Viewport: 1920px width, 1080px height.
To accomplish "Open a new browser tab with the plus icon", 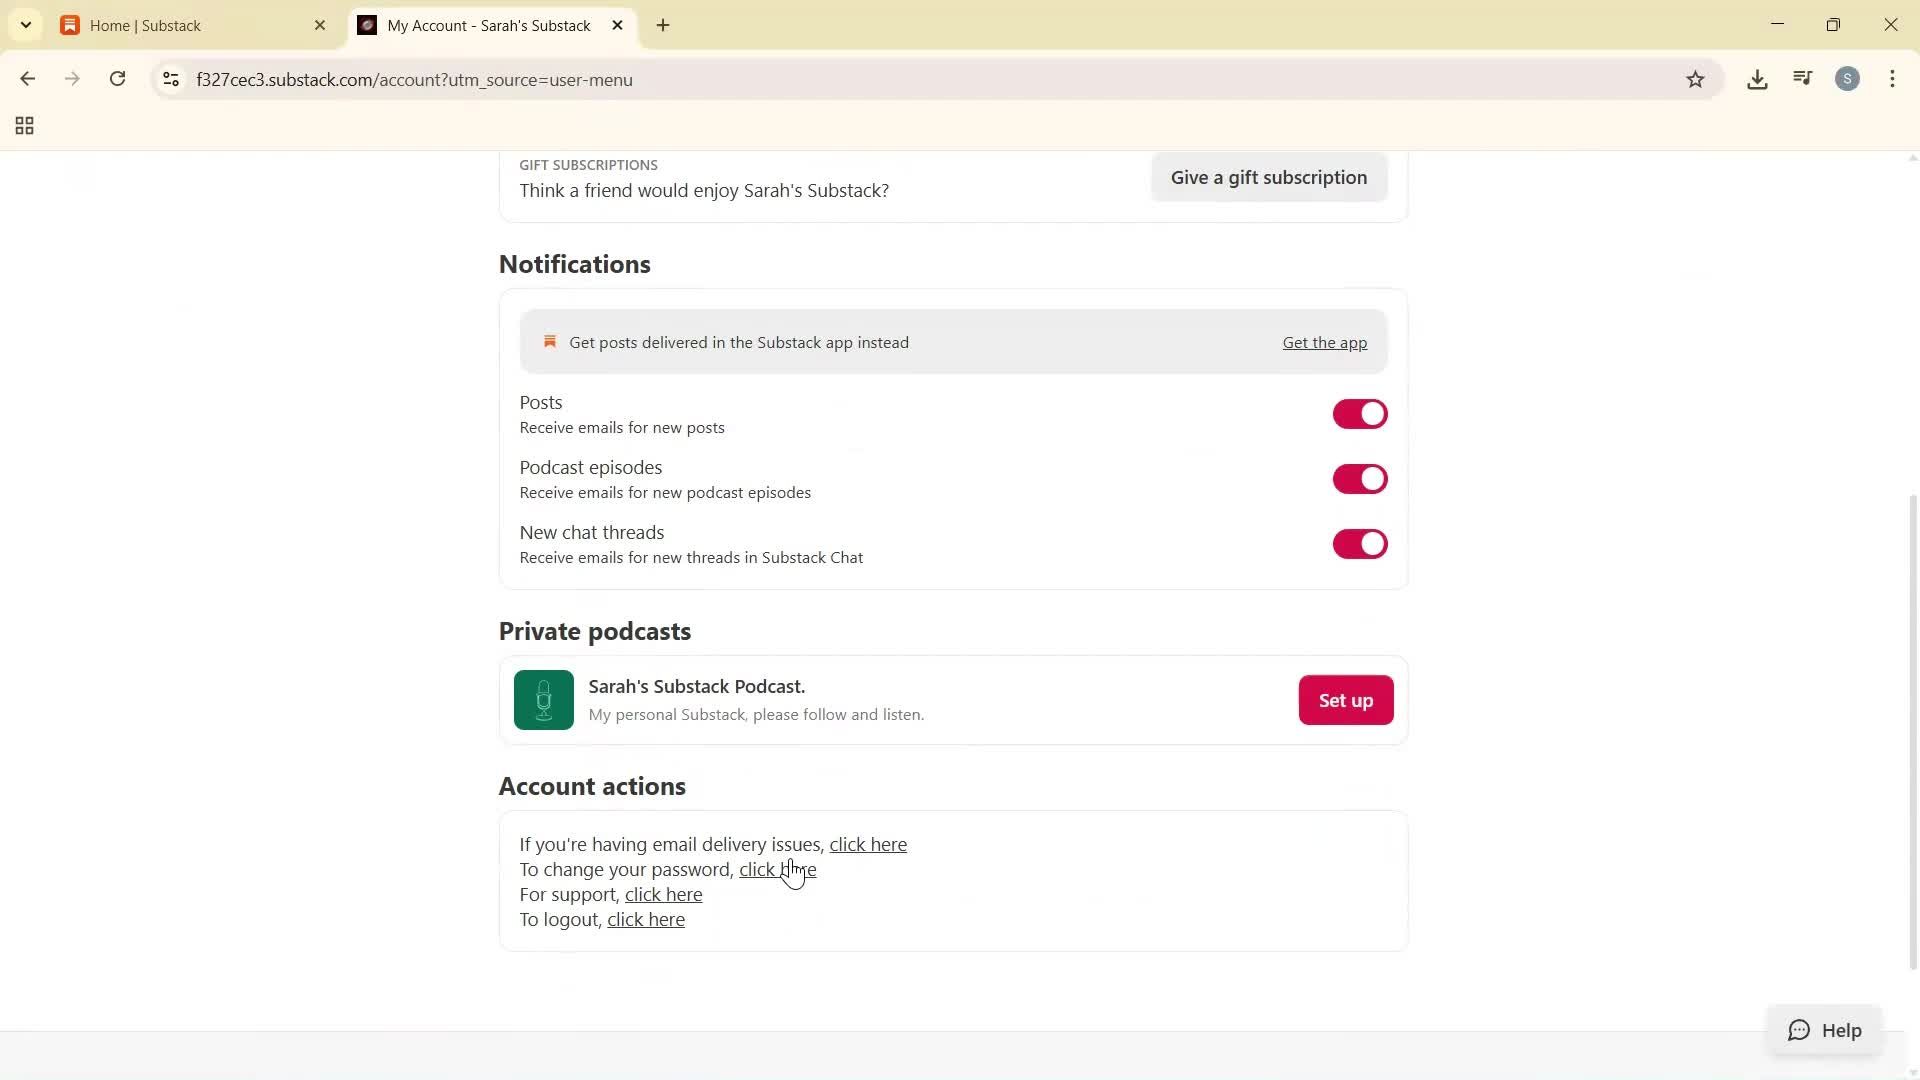I will [x=661, y=25].
